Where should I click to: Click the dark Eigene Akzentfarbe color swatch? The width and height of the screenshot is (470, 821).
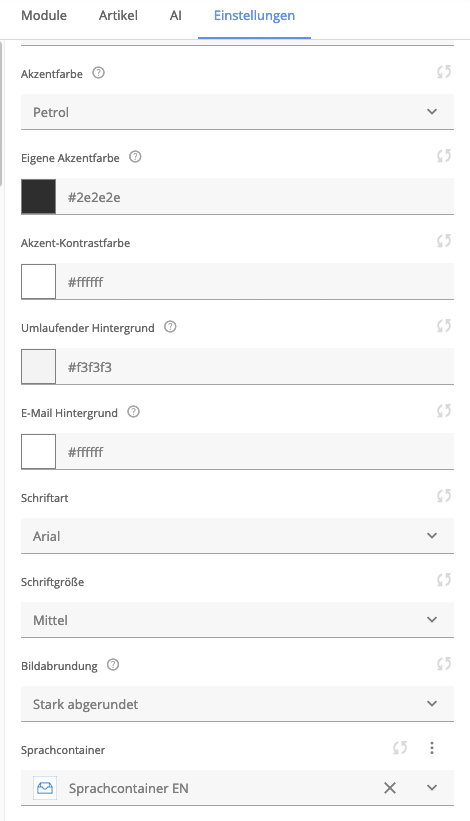tap(38, 196)
